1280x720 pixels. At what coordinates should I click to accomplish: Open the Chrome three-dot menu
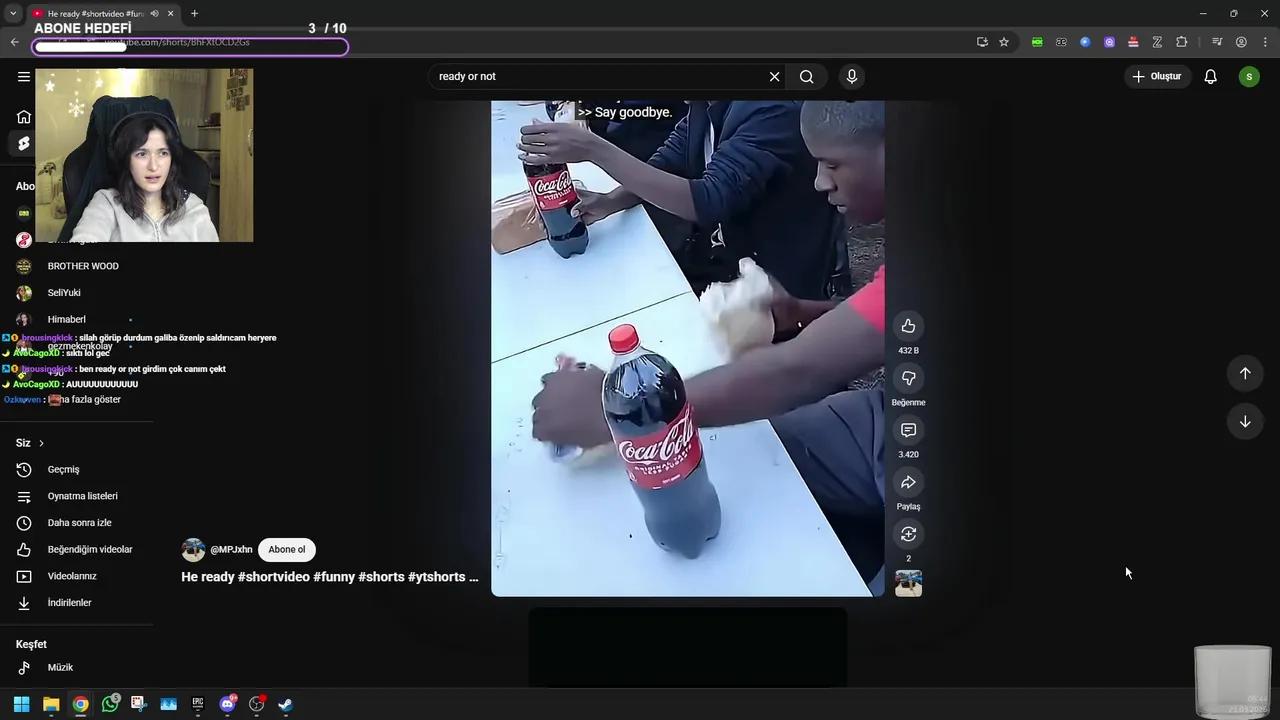click(1265, 42)
